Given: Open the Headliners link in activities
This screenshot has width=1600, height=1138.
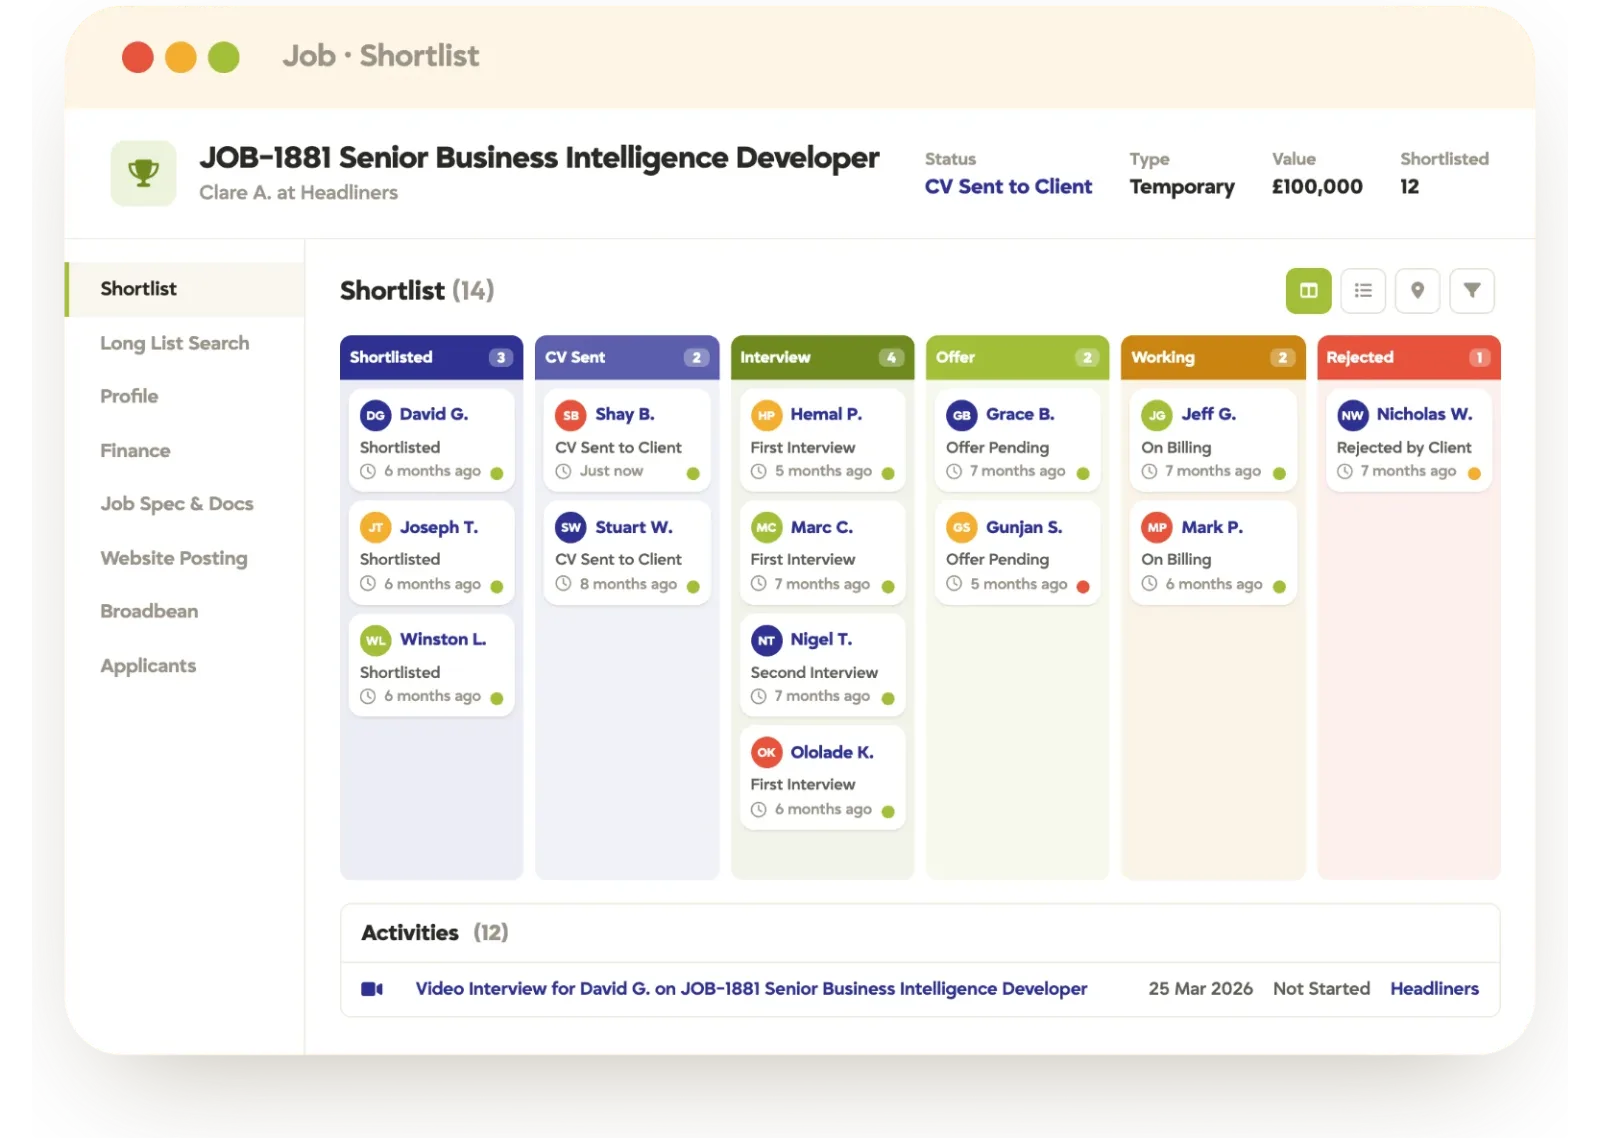Looking at the screenshot, I should pyautogui.click(x=1434, y=989).
